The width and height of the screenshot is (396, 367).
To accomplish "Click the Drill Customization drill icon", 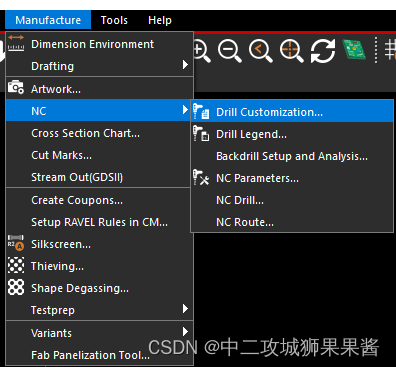I will pos(201,112).
